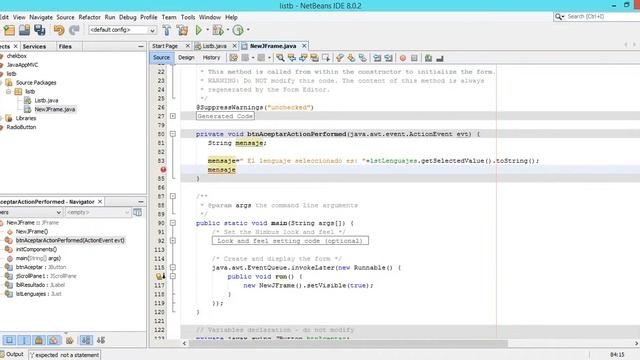Open the Navigate menu
Screen dimensions: 640x360
(x=41, y=17)
